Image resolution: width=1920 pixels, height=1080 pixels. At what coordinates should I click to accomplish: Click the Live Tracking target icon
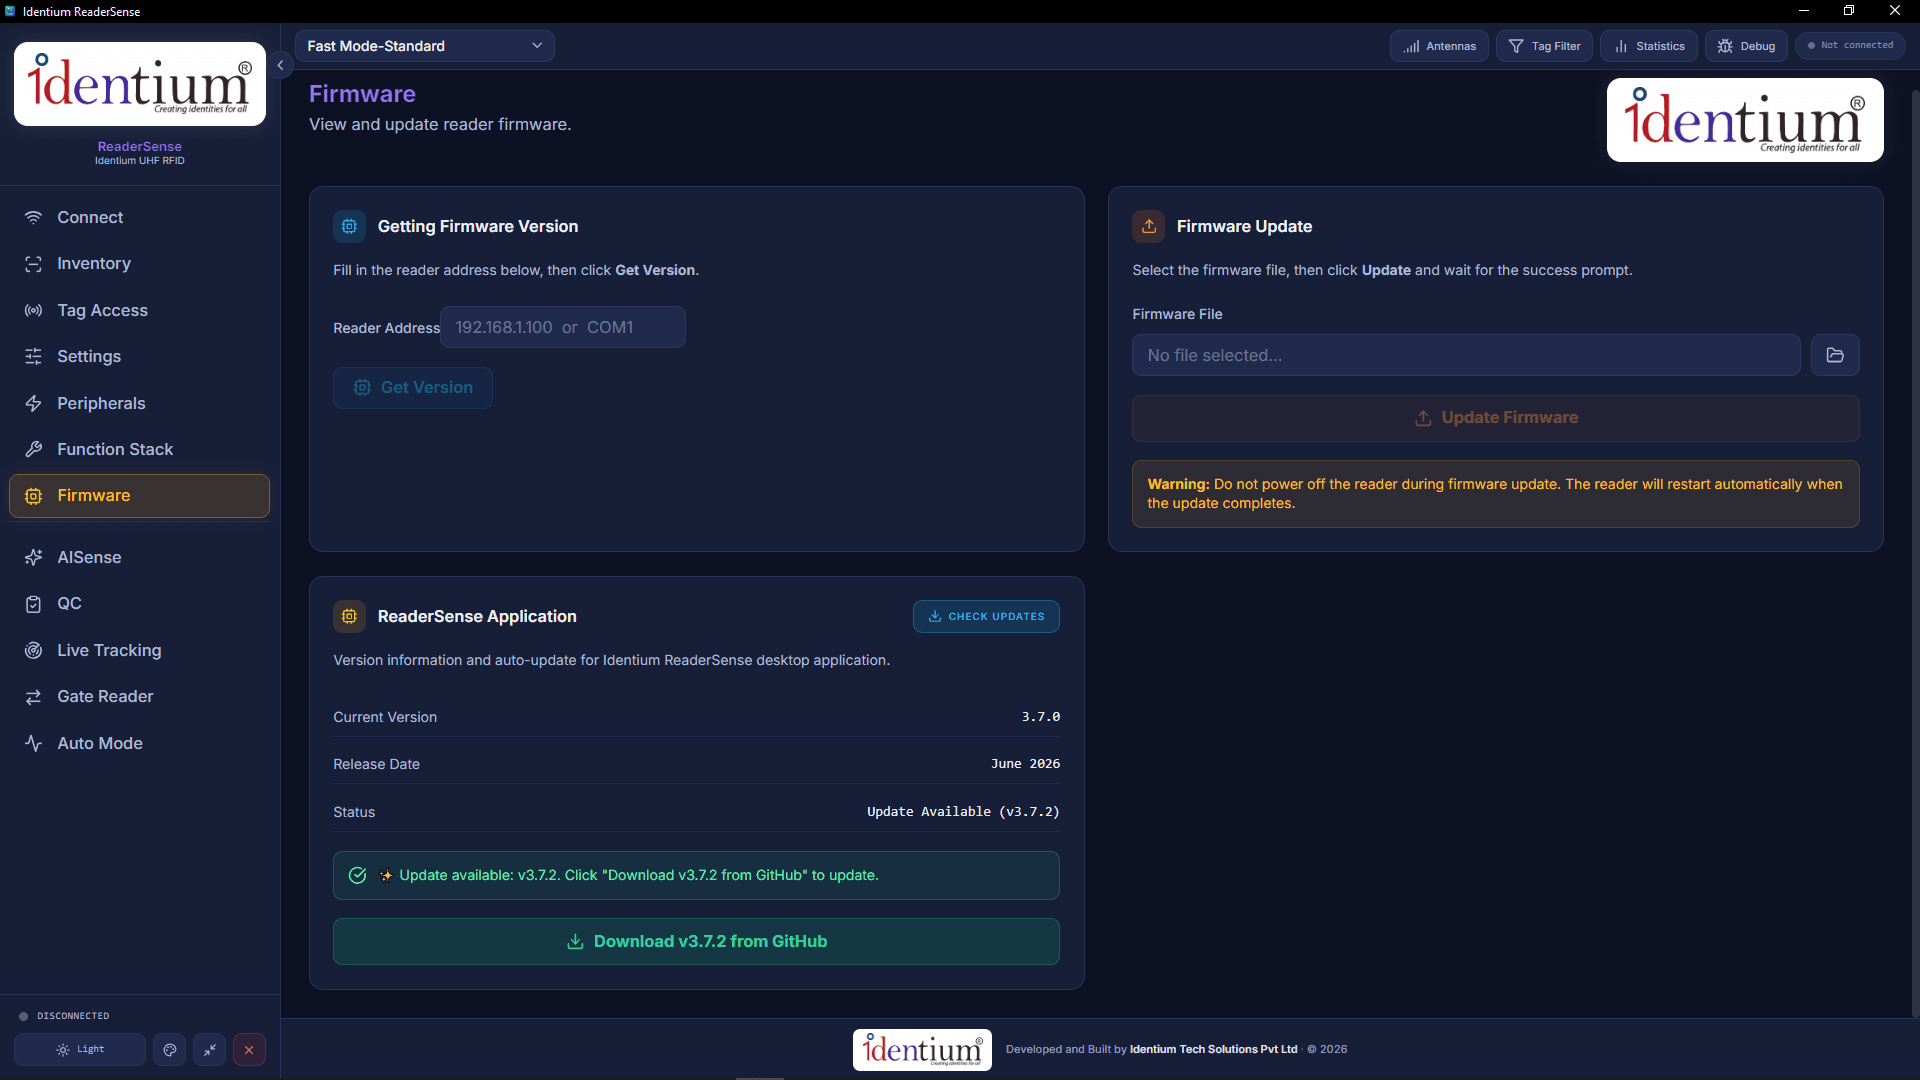point(33,650)
